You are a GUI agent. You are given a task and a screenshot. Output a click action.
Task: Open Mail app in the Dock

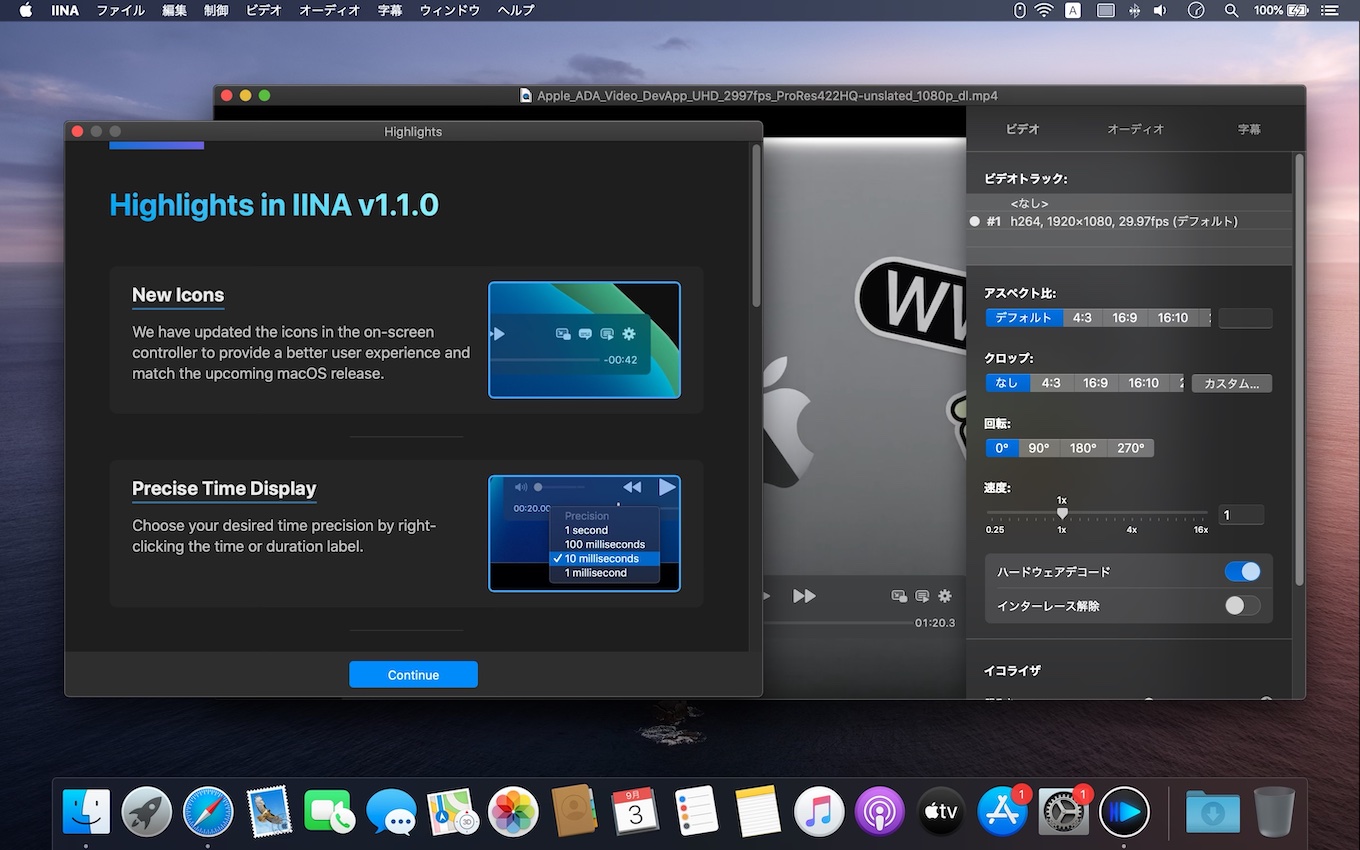click(x=269, y=811)
